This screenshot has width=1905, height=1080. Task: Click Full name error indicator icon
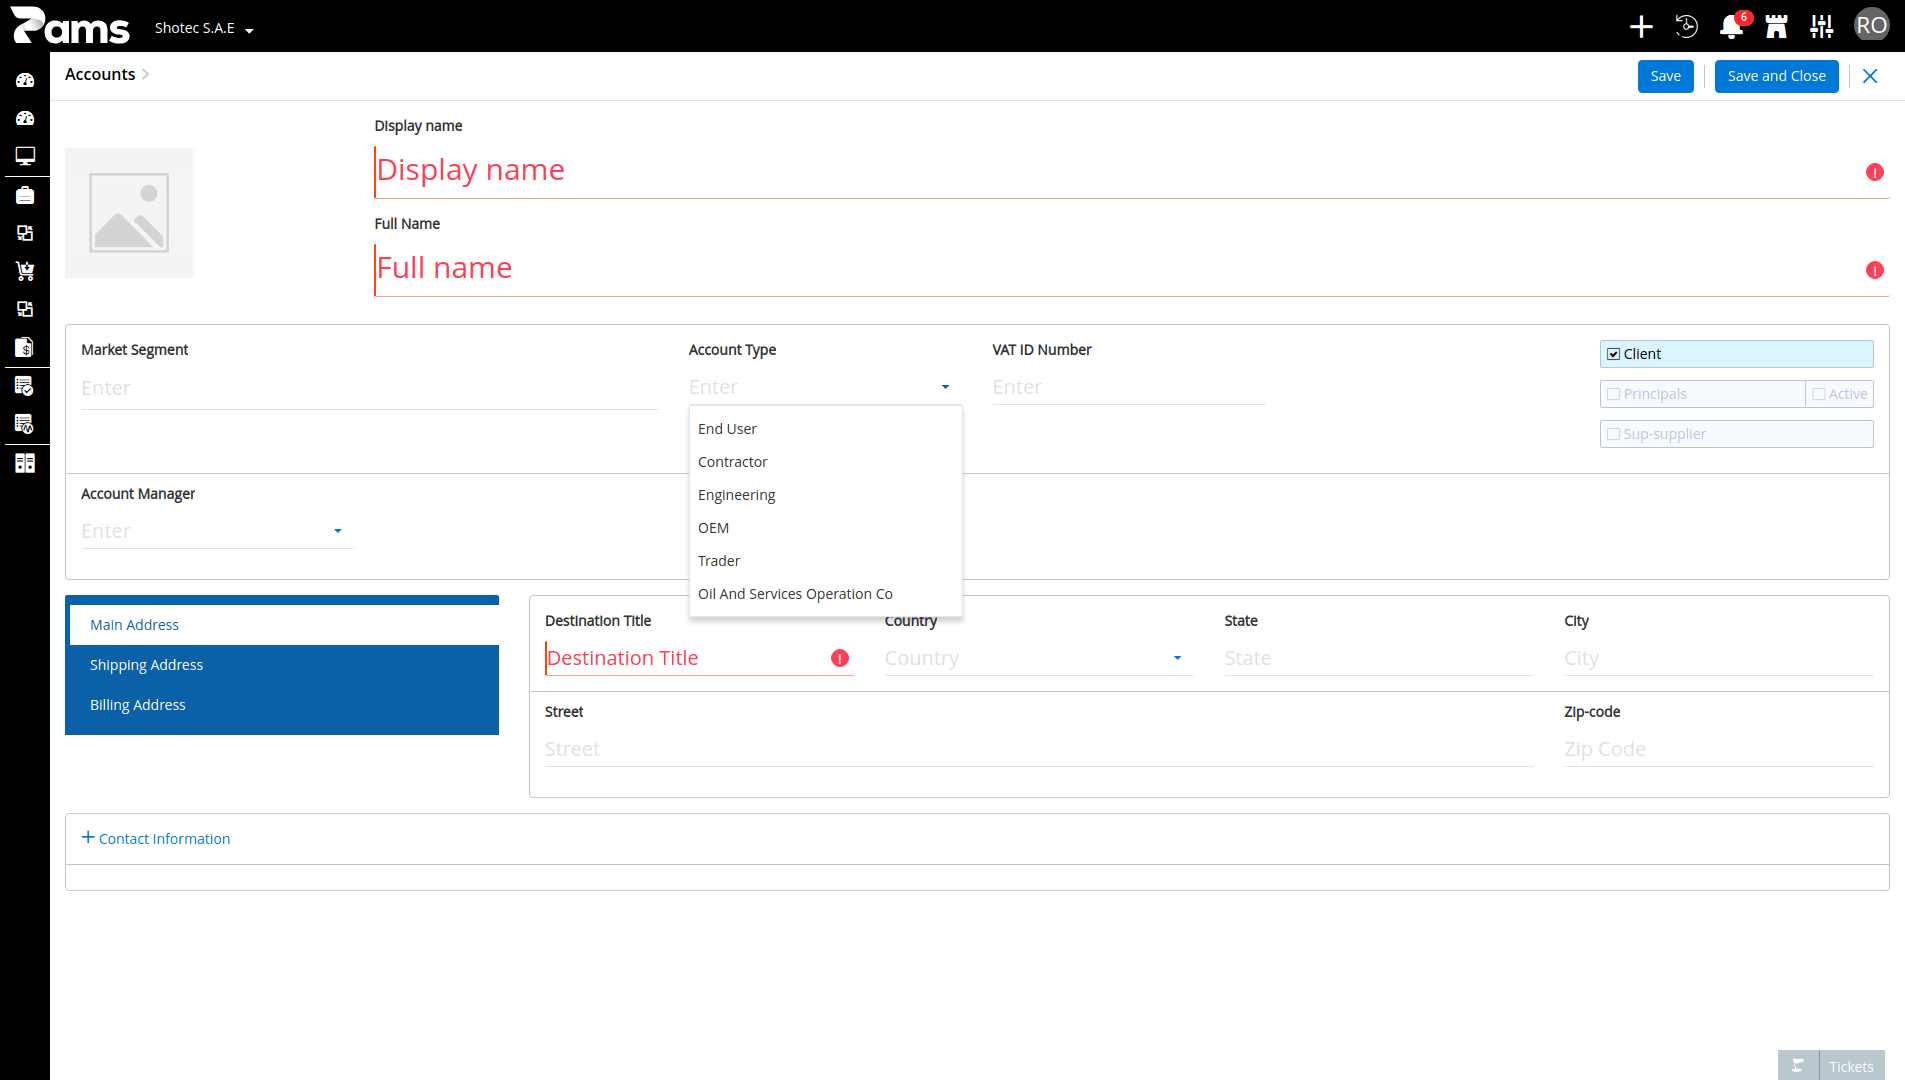(1875, 270)
